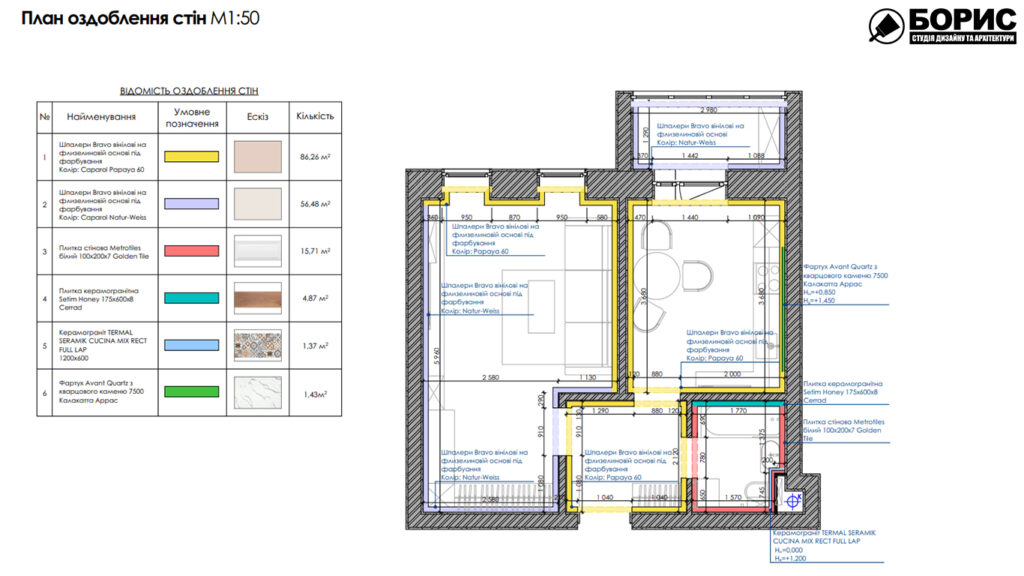Click the red Metrotiles legend swatch

point(190,251)
